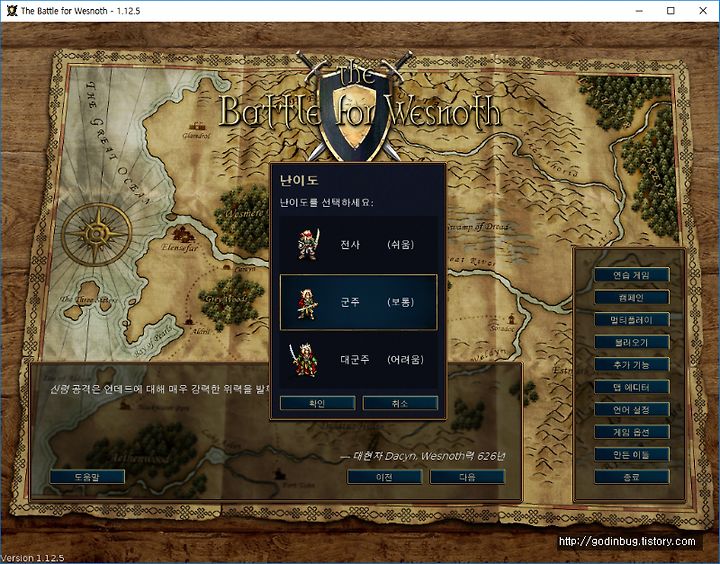Choose the (보통) normal difficulty label
Screen dimensions: 720x564
tap(400, 302)
